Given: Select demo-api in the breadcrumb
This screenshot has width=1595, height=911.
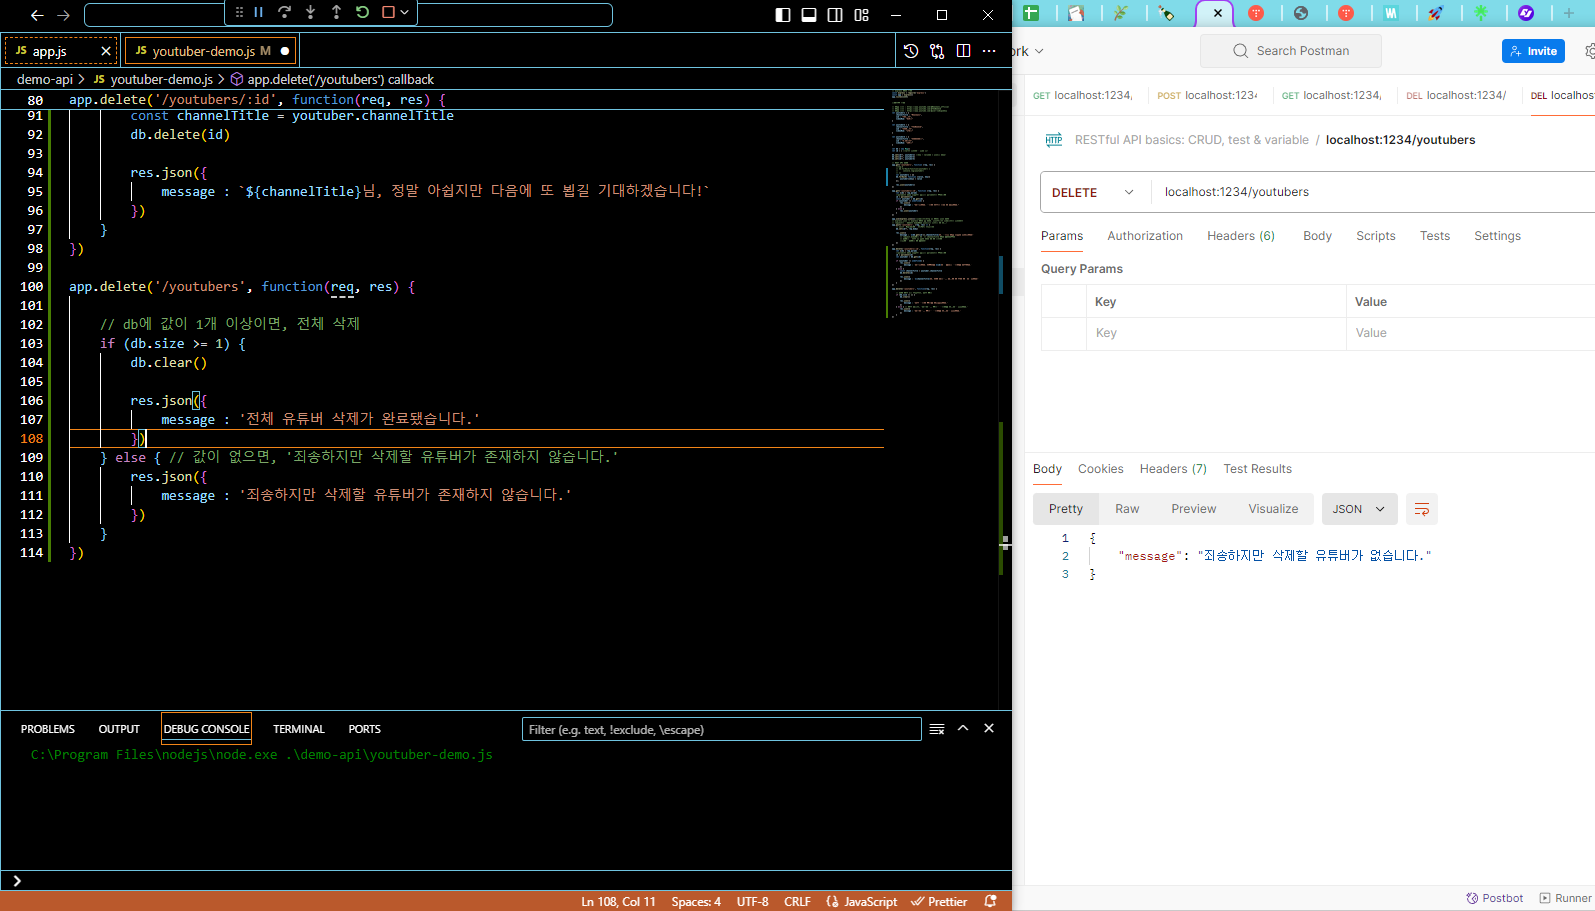Looking at the screenshot, I should coord(45,79).
